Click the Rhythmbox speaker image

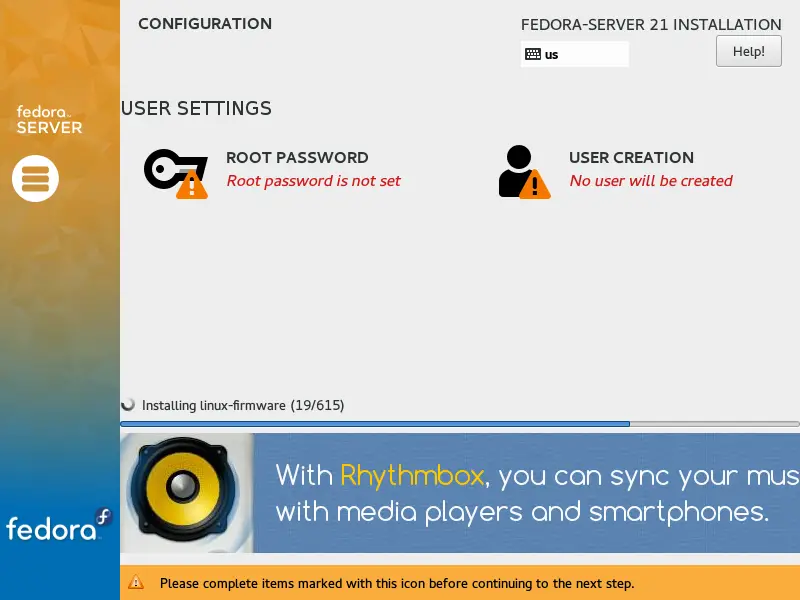[187, 493]
